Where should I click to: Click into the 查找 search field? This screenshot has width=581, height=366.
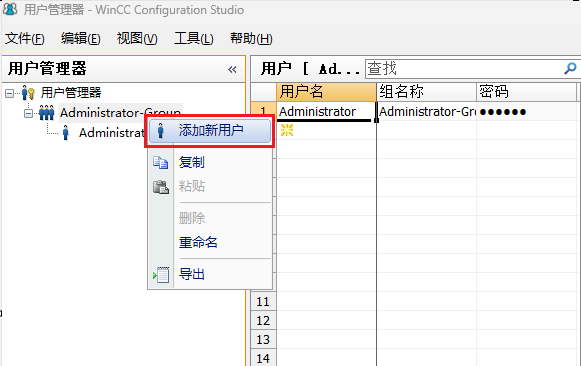(464, 69)
